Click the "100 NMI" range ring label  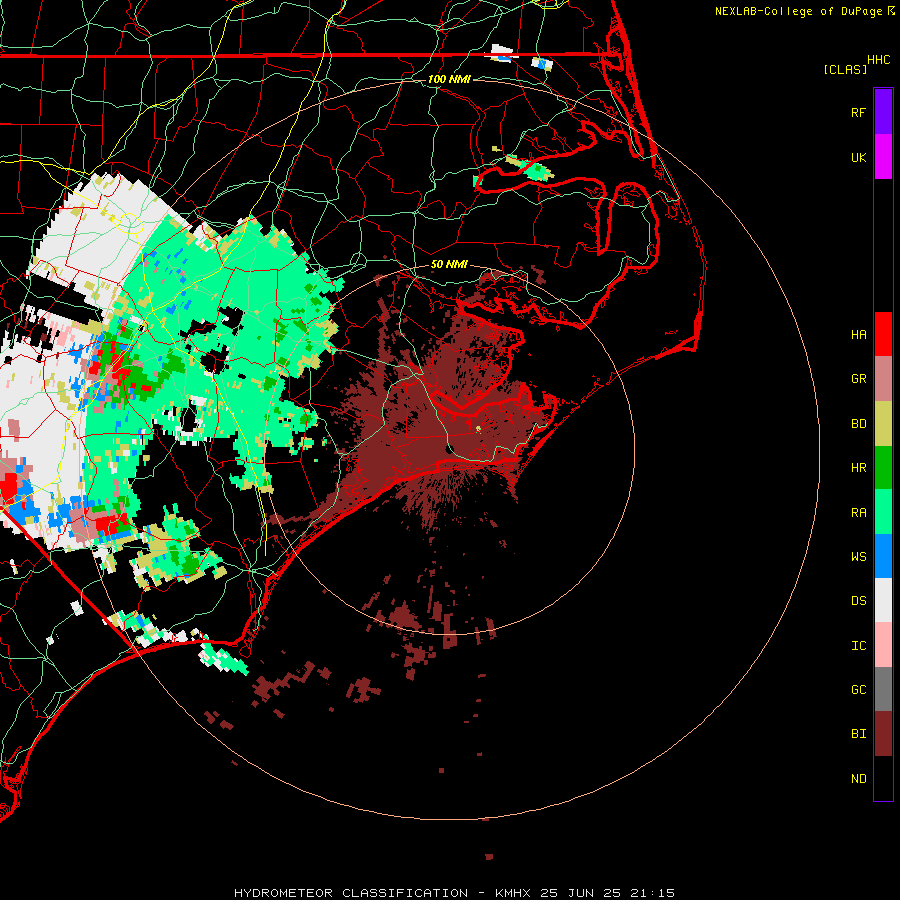point(449,79)
